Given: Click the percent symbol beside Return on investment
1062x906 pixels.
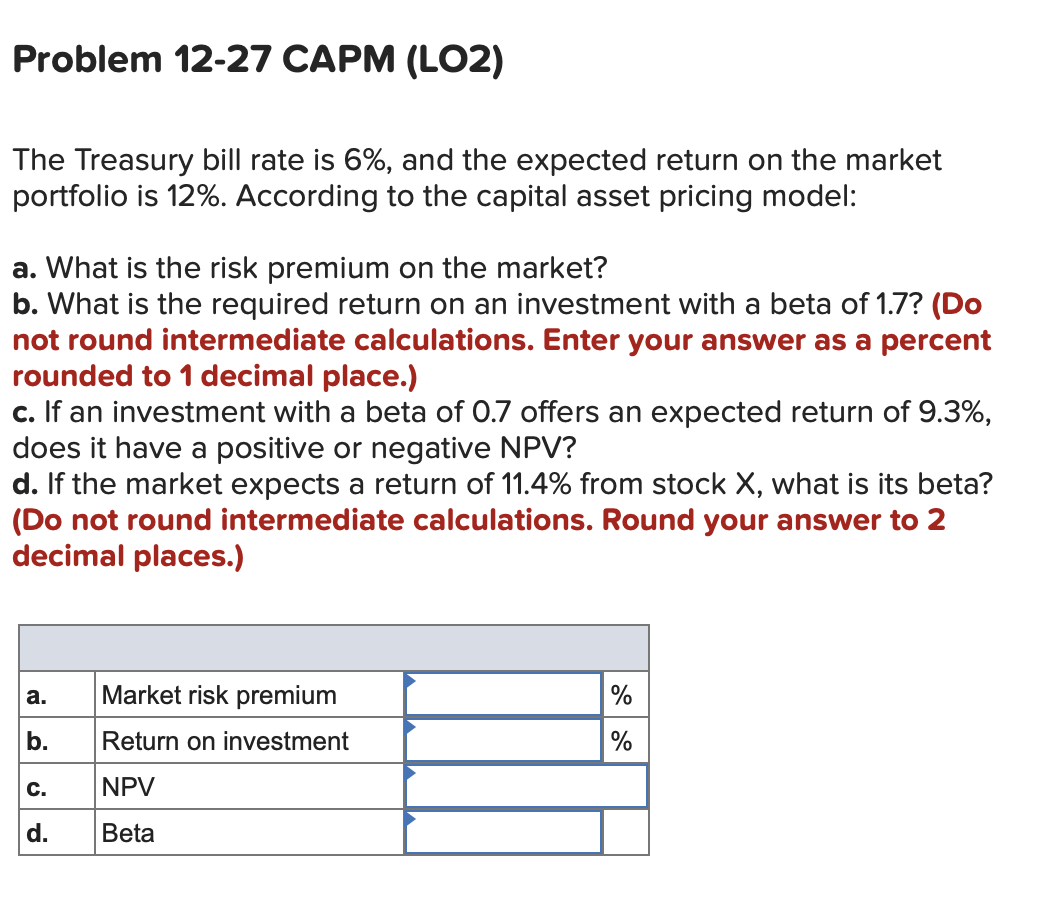Looking at the screenshot, I should tap(621, 739).
